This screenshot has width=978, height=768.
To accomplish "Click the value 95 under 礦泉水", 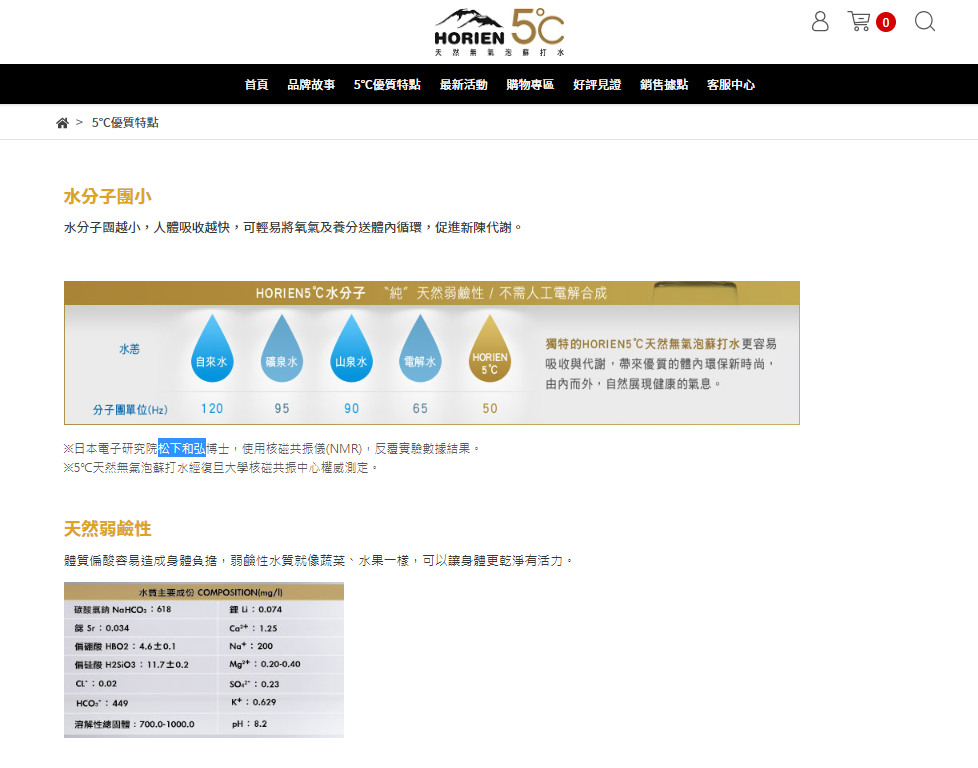I will coord(282,409).
